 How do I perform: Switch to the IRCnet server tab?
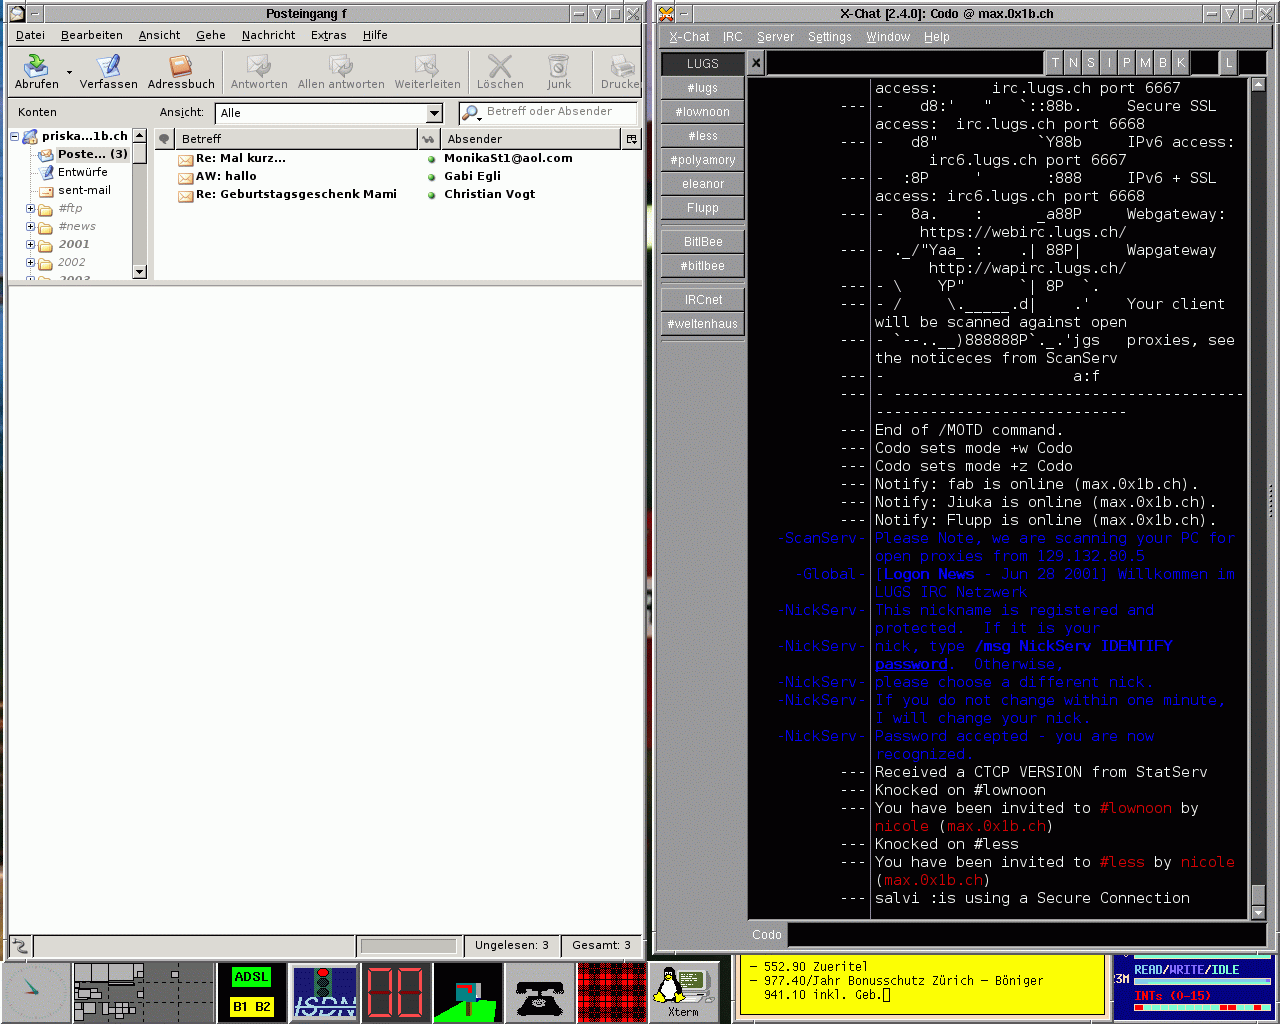(703, 300)
